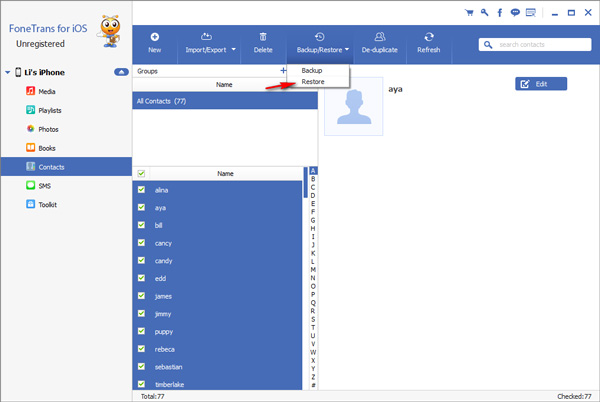Click the contact list scrollbar thumb

coord(305,182)
